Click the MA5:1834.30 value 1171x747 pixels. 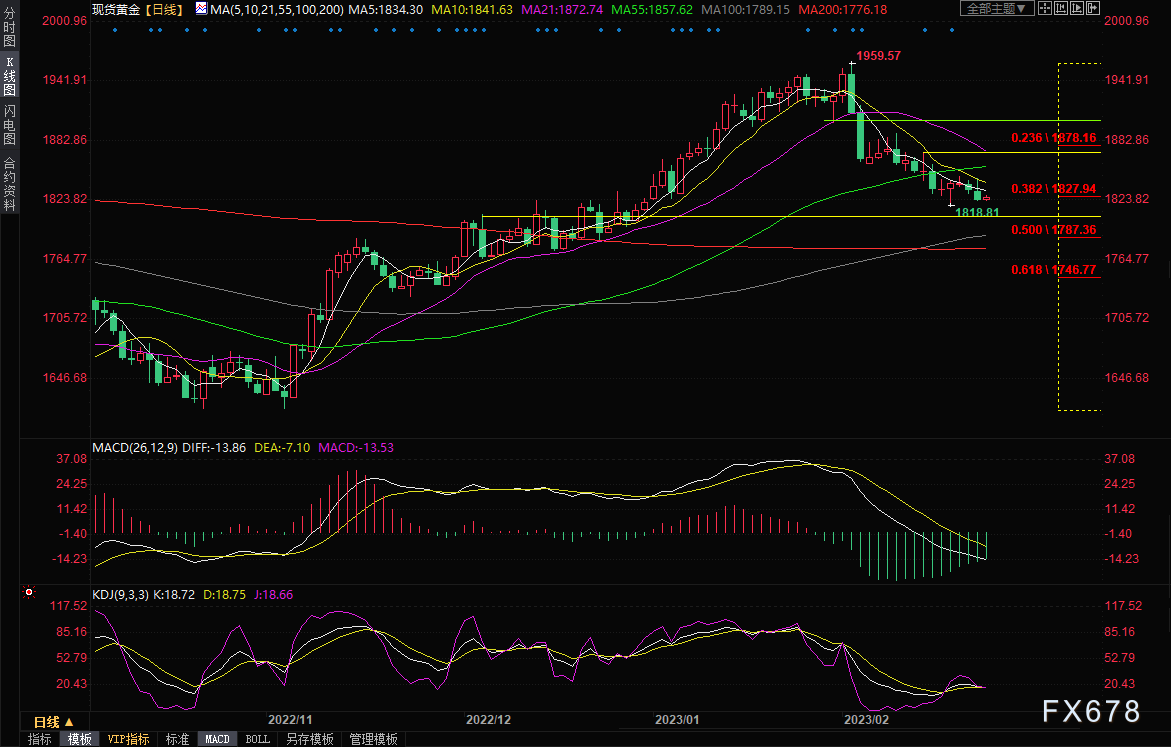click(385, 10)
